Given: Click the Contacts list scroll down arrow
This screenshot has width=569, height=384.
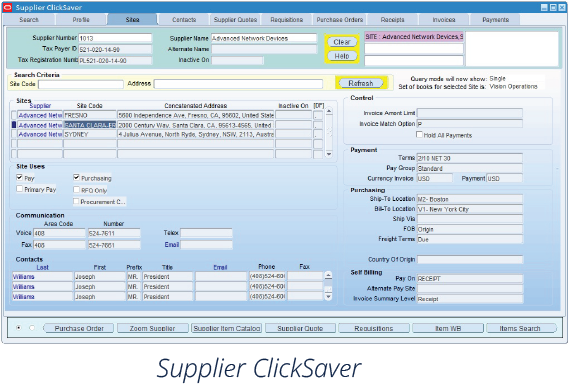Looking at the screenshot, I should click(x=328, y=297).
